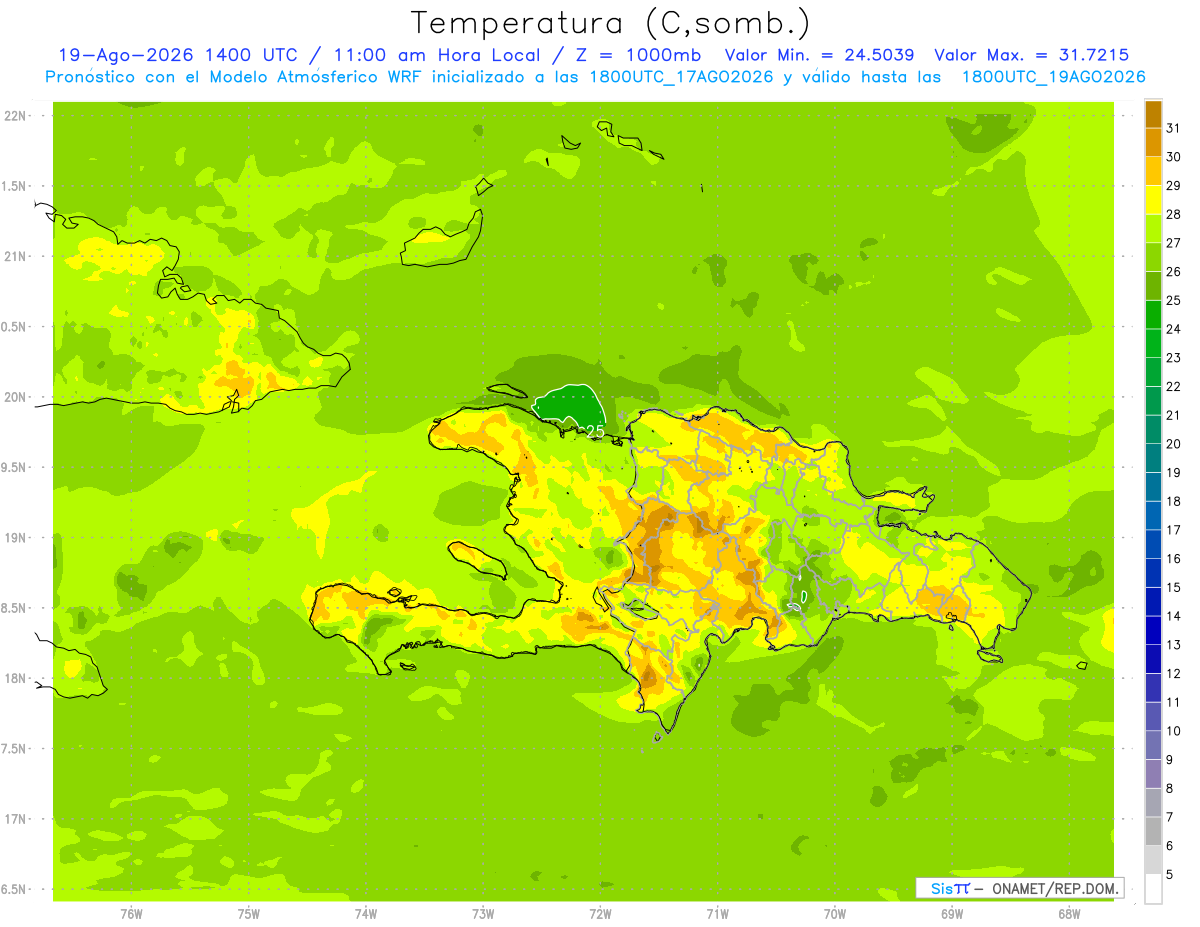The height and width of the screenshot is (927, 1200).
Task: Click longitude label "72W"
Action: pyautogui.click(x=600, y=914)
